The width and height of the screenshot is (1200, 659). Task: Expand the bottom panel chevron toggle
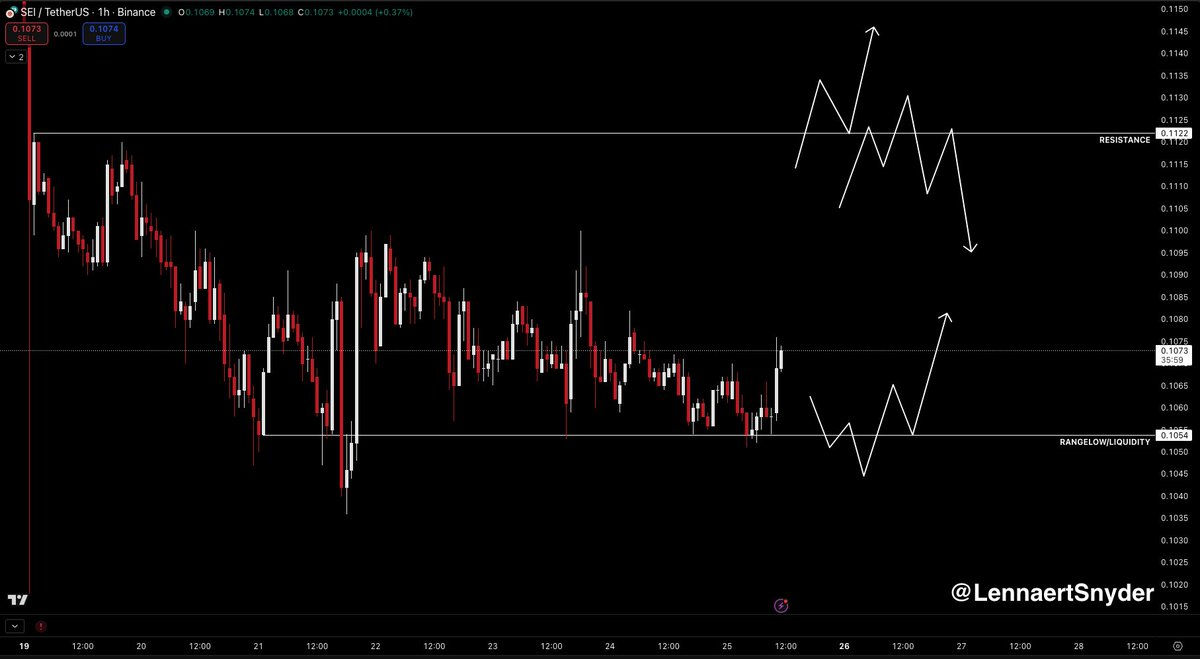(15, 626)
